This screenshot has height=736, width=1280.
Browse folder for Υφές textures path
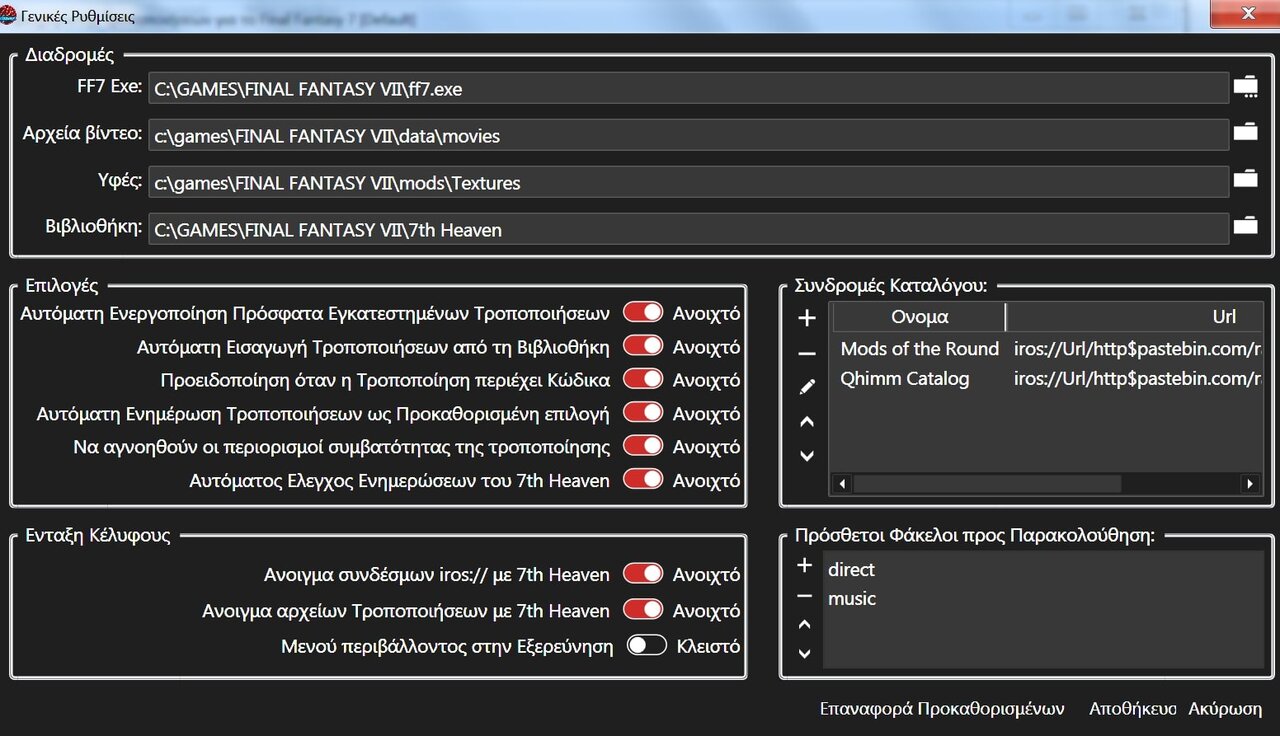pyautogui.click(x=1245, y=180)
